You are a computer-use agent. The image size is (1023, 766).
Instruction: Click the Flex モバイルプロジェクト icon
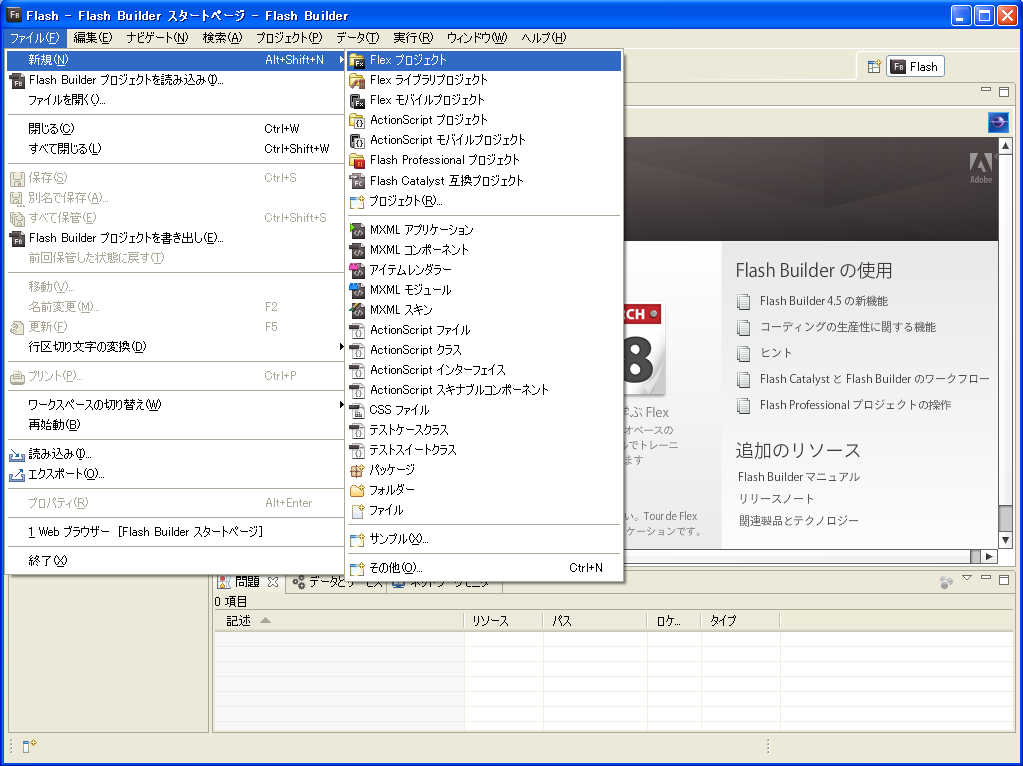(x=357, y=101)
